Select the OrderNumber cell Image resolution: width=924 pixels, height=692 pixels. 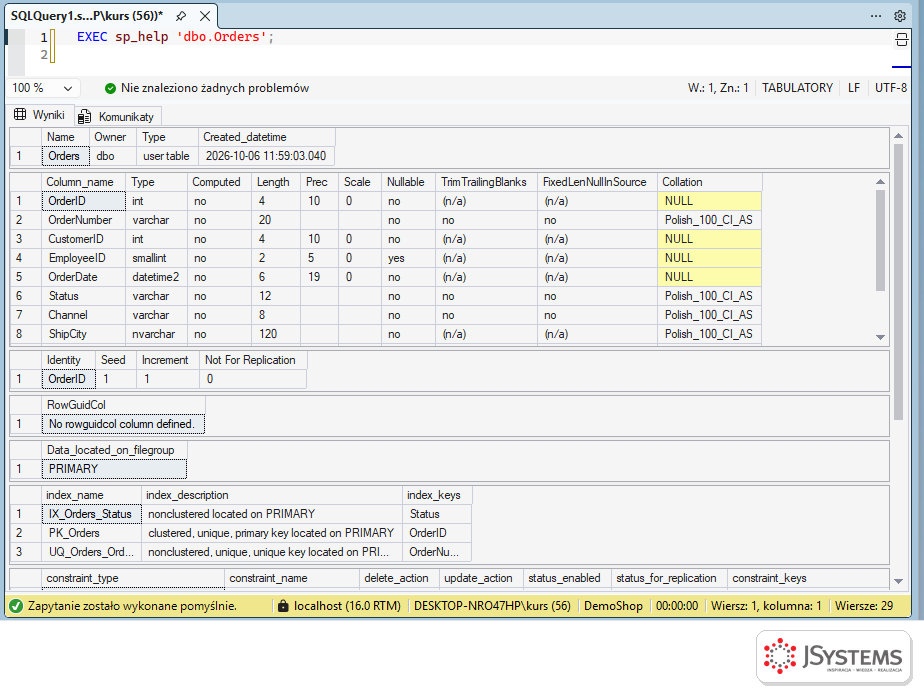pyautogui.click(x=83, y=220)
